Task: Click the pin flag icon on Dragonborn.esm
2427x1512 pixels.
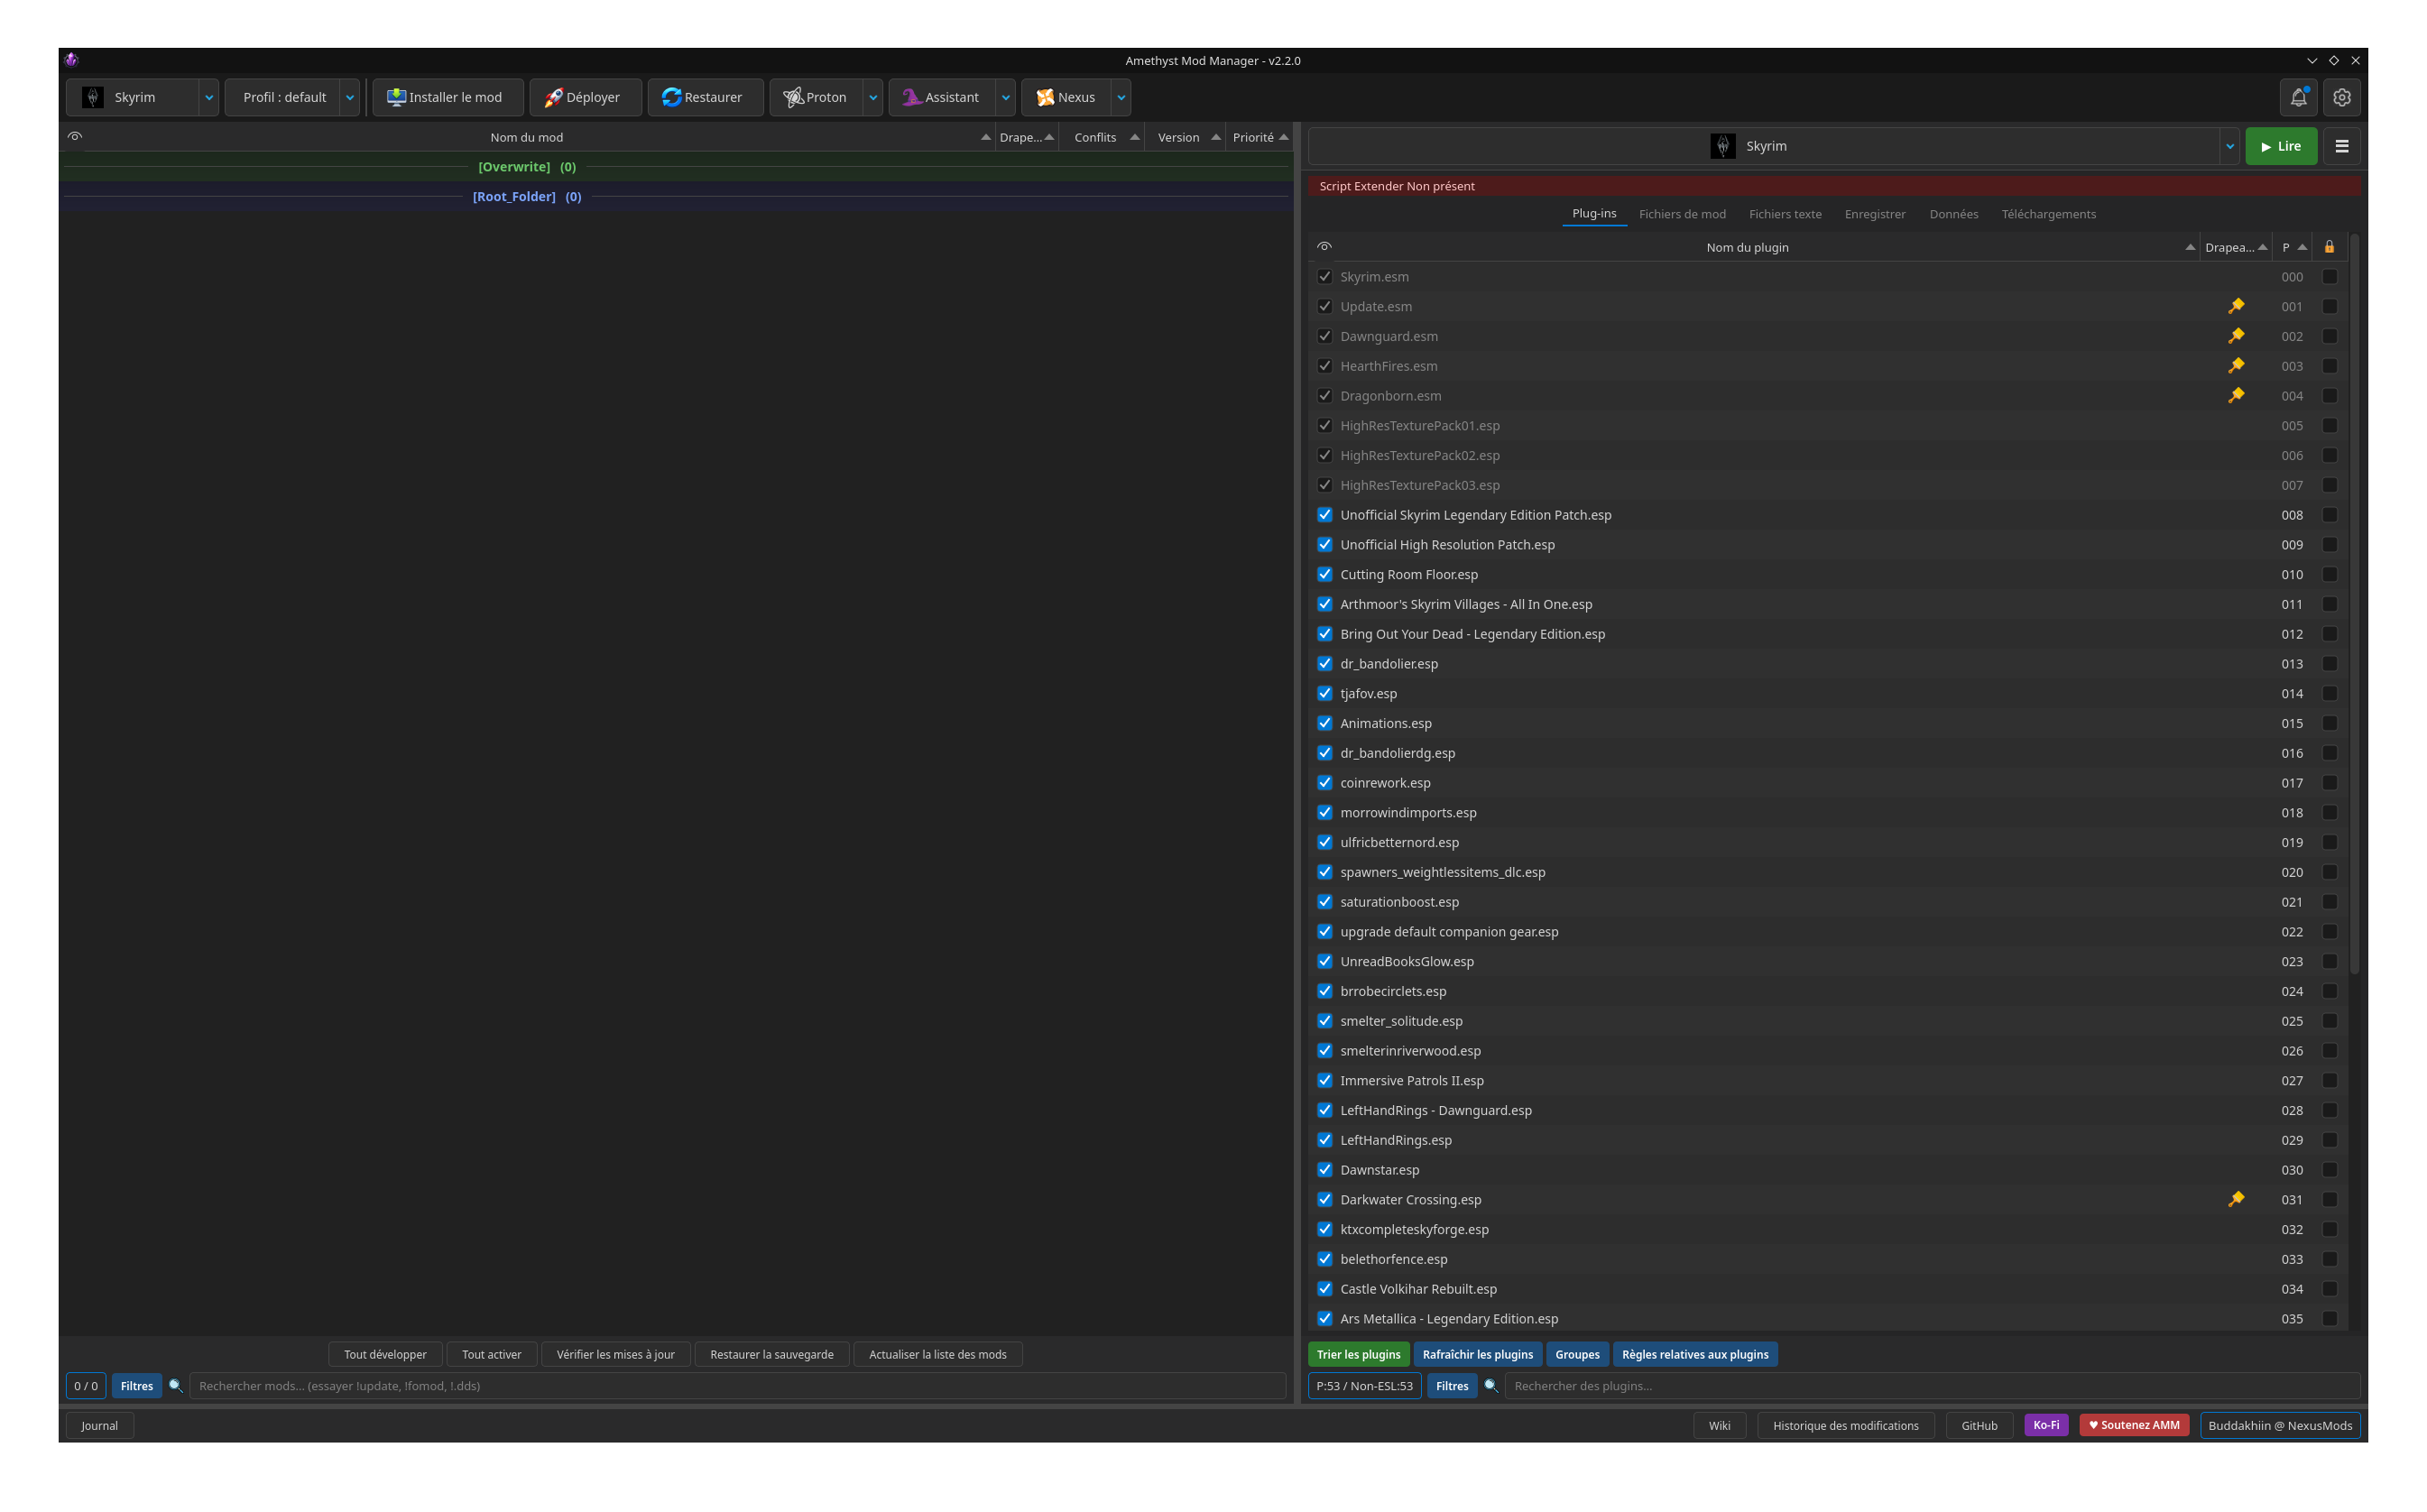Action: 2236,396
